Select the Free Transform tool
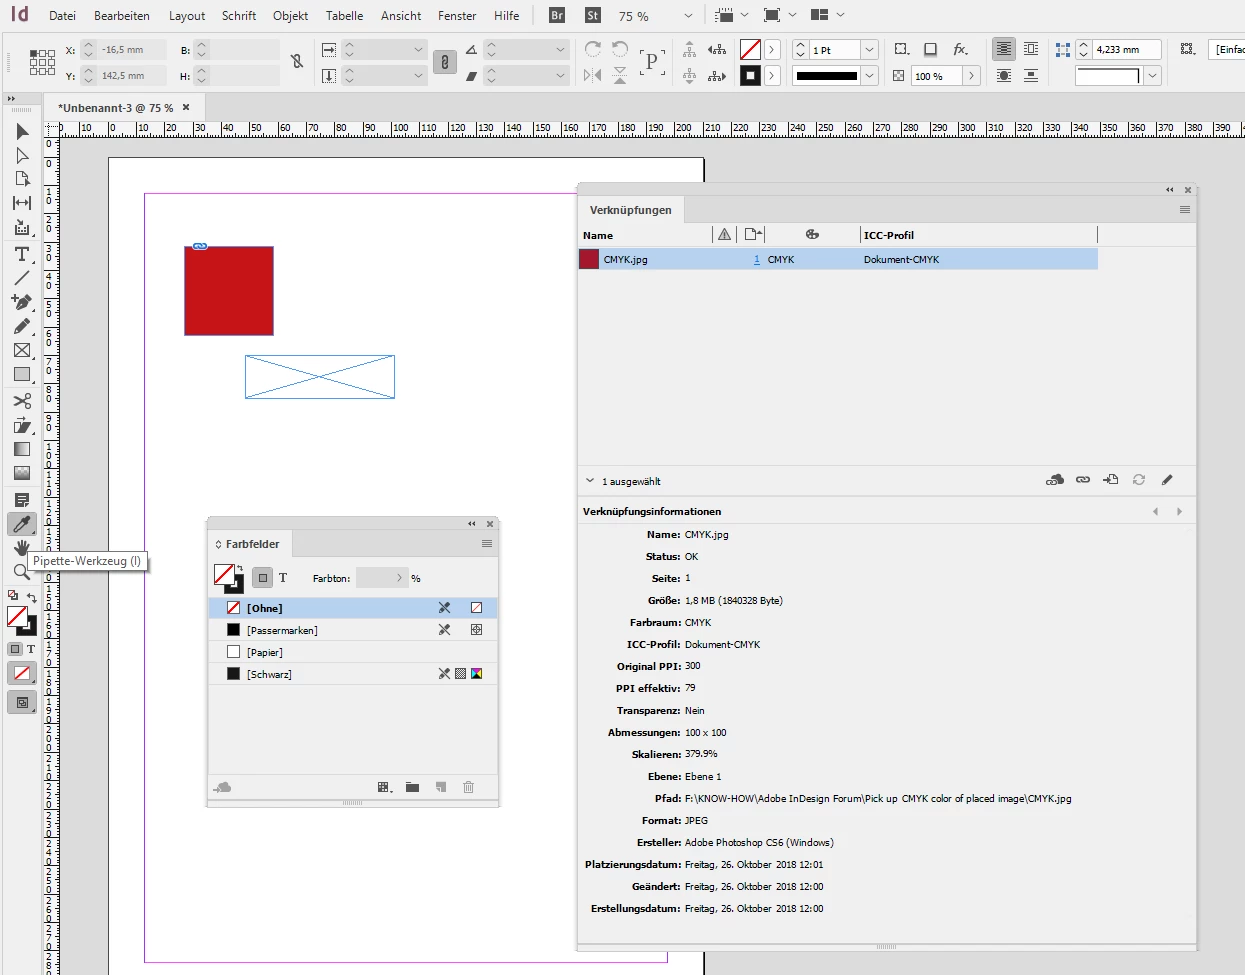This screenshot has width=1245, height=975. point(22,425)
